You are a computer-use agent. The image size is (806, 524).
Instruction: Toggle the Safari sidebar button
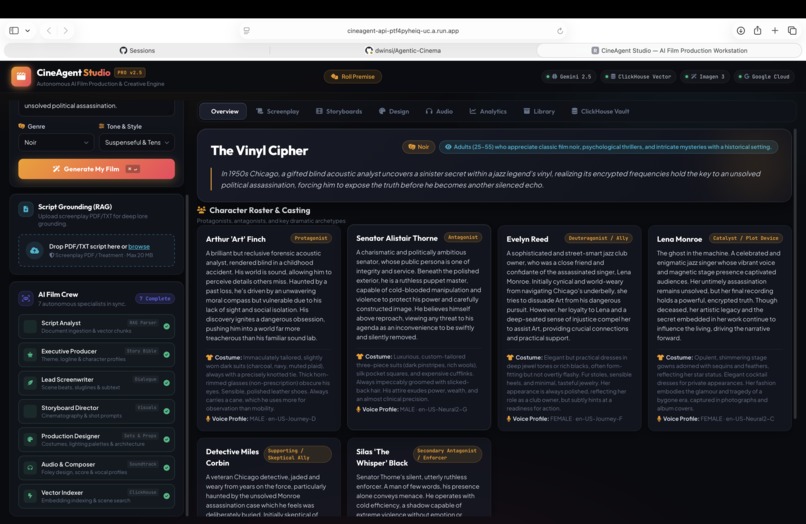pyautogui.click(x=14, y=30)
